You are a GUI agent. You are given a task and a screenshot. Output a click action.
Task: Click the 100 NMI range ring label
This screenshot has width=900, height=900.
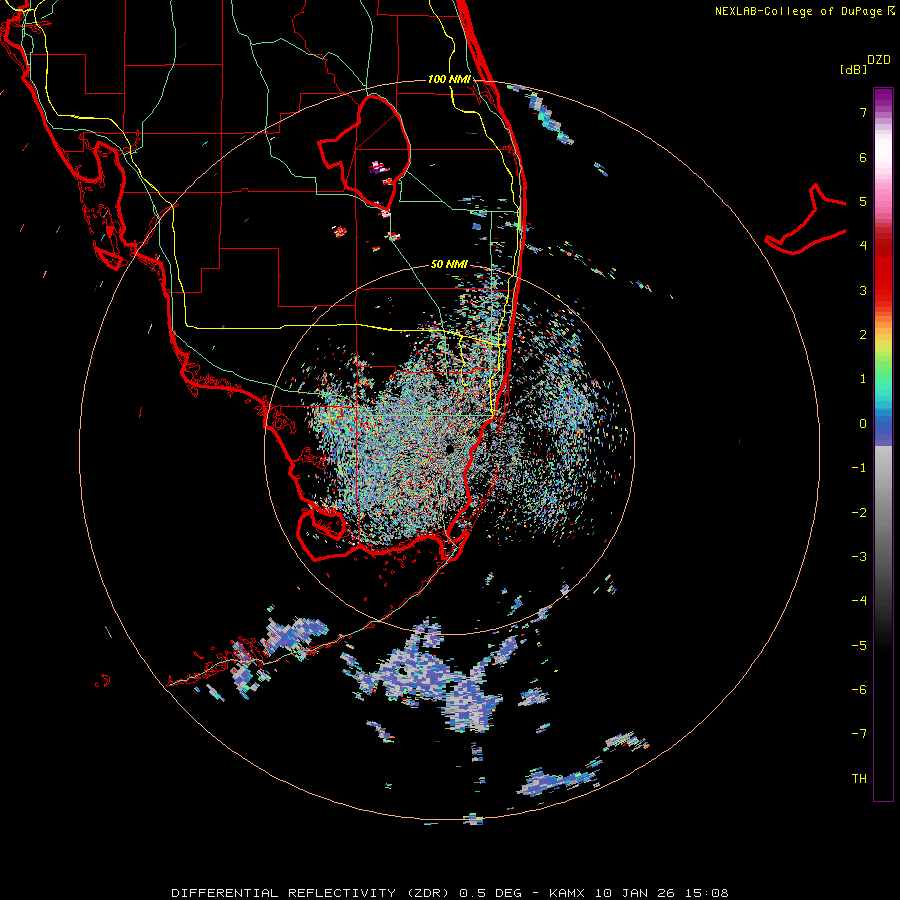tap(449, 79)
